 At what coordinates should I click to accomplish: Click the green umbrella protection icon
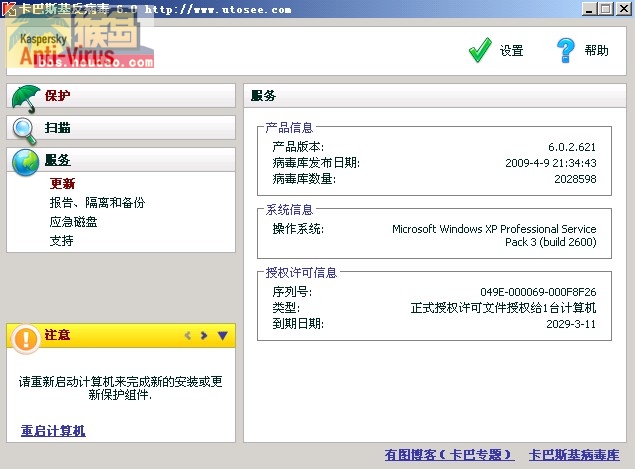click(x=26, y=99)
